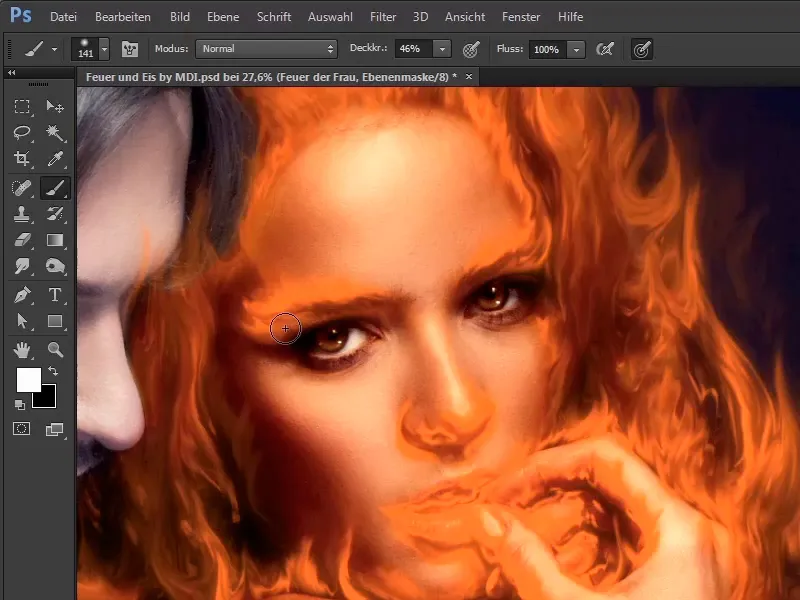Open the 3D menu
Viewport: 800px width, 600px height.
[x=420, y=17]
